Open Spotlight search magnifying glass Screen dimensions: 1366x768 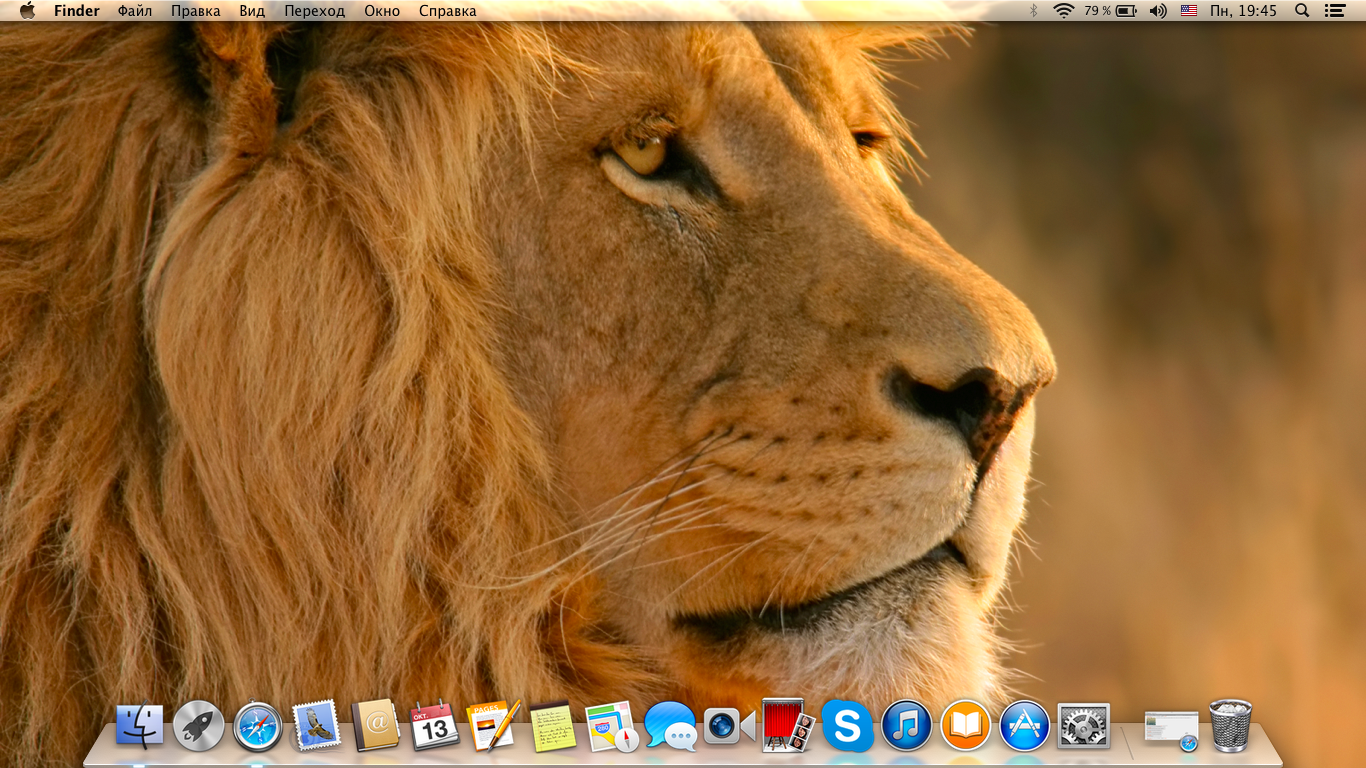(1301, 11)
